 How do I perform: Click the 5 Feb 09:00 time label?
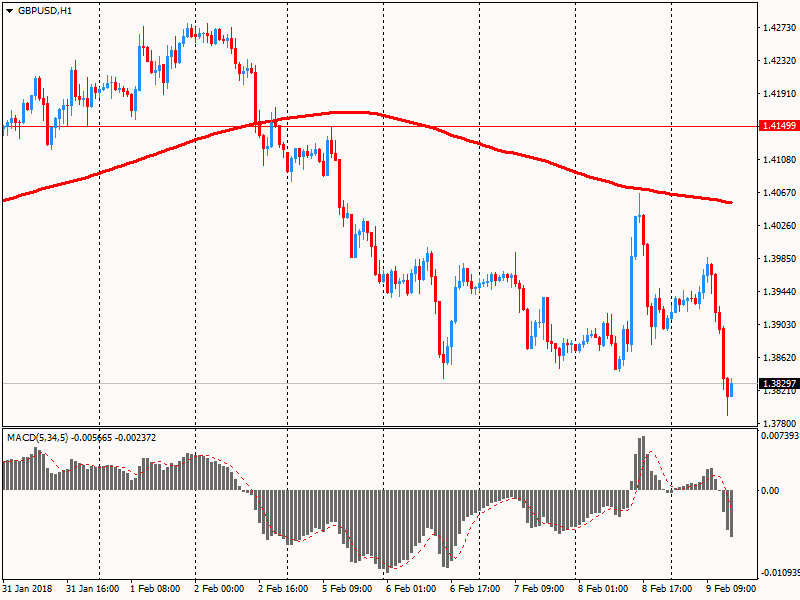(x=347, y=589)
